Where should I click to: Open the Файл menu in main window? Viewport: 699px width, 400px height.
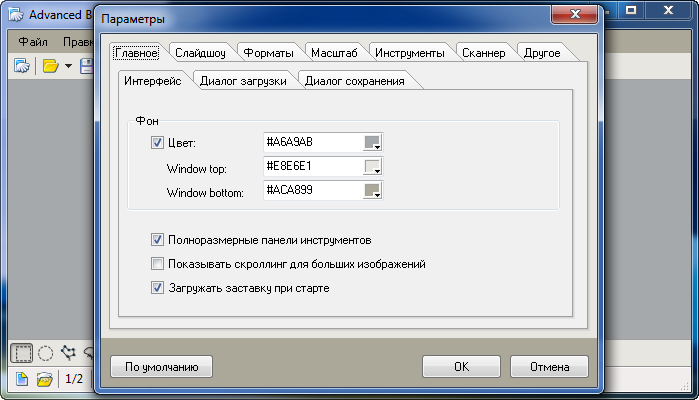[x=33, y=42]
